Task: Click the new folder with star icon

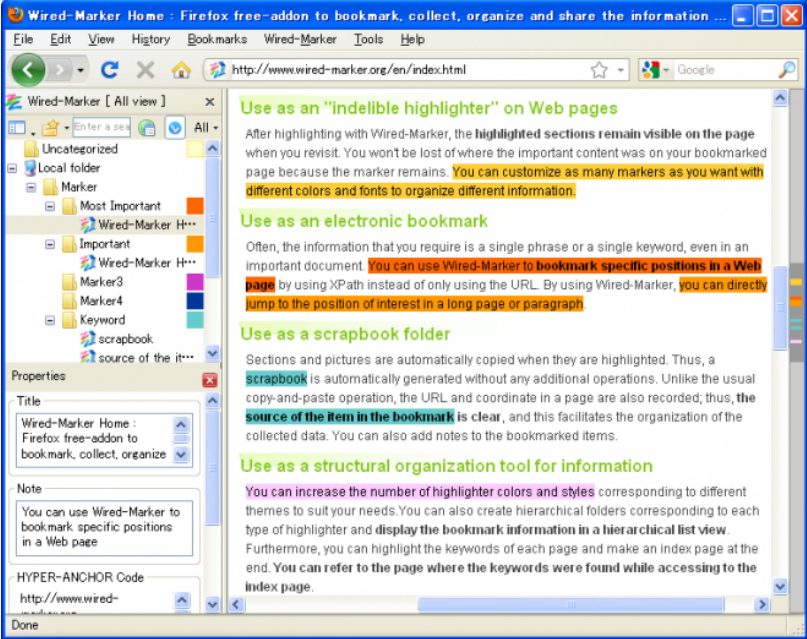Action: coord(50,127)
